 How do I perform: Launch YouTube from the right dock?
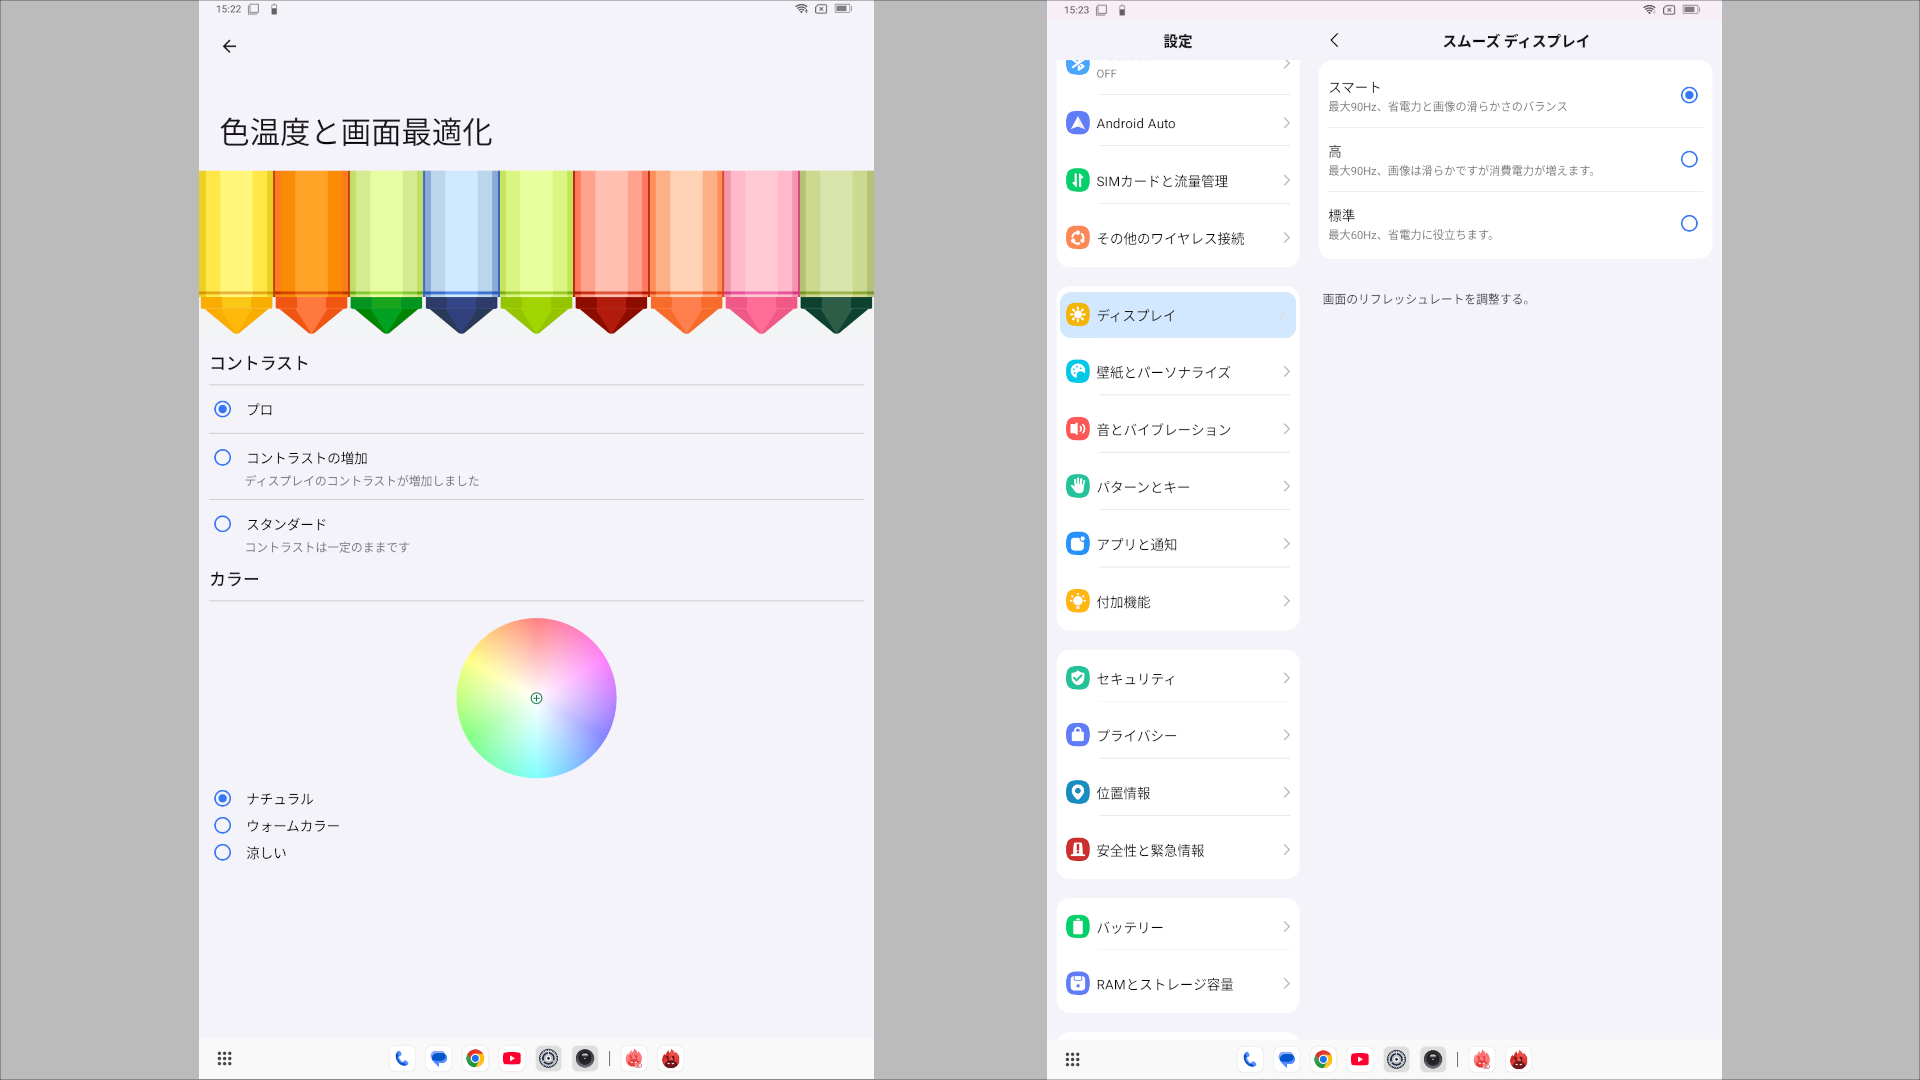point(1359,1059)
